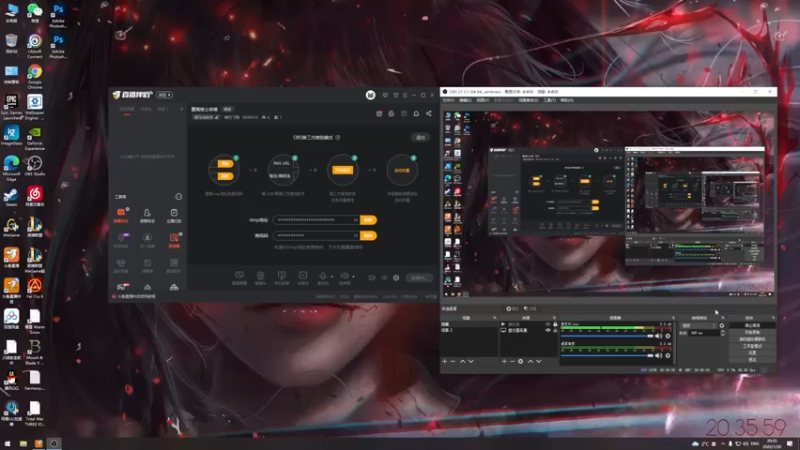Open third toolbox icon in top row
800x450 pixels.
(174, 212)
